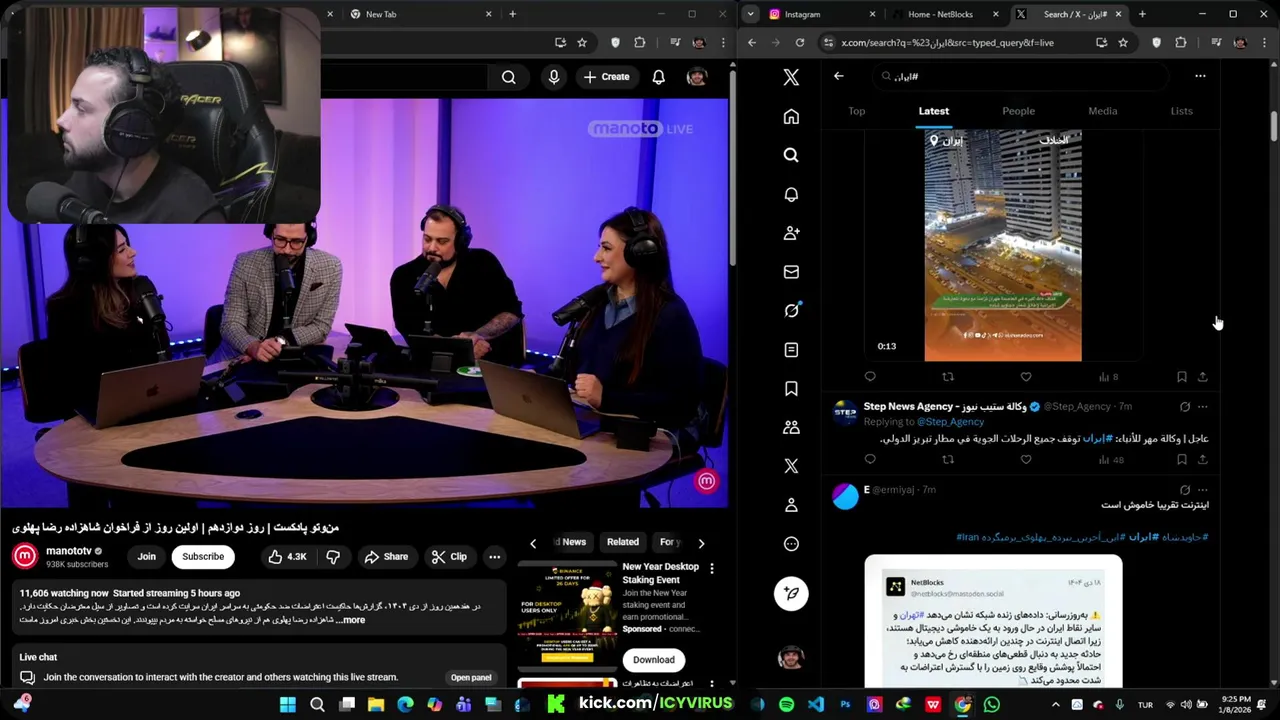Click the system volume icon in tray
The height and width of the screenshot is (720, 1280).
point(1186,705)
